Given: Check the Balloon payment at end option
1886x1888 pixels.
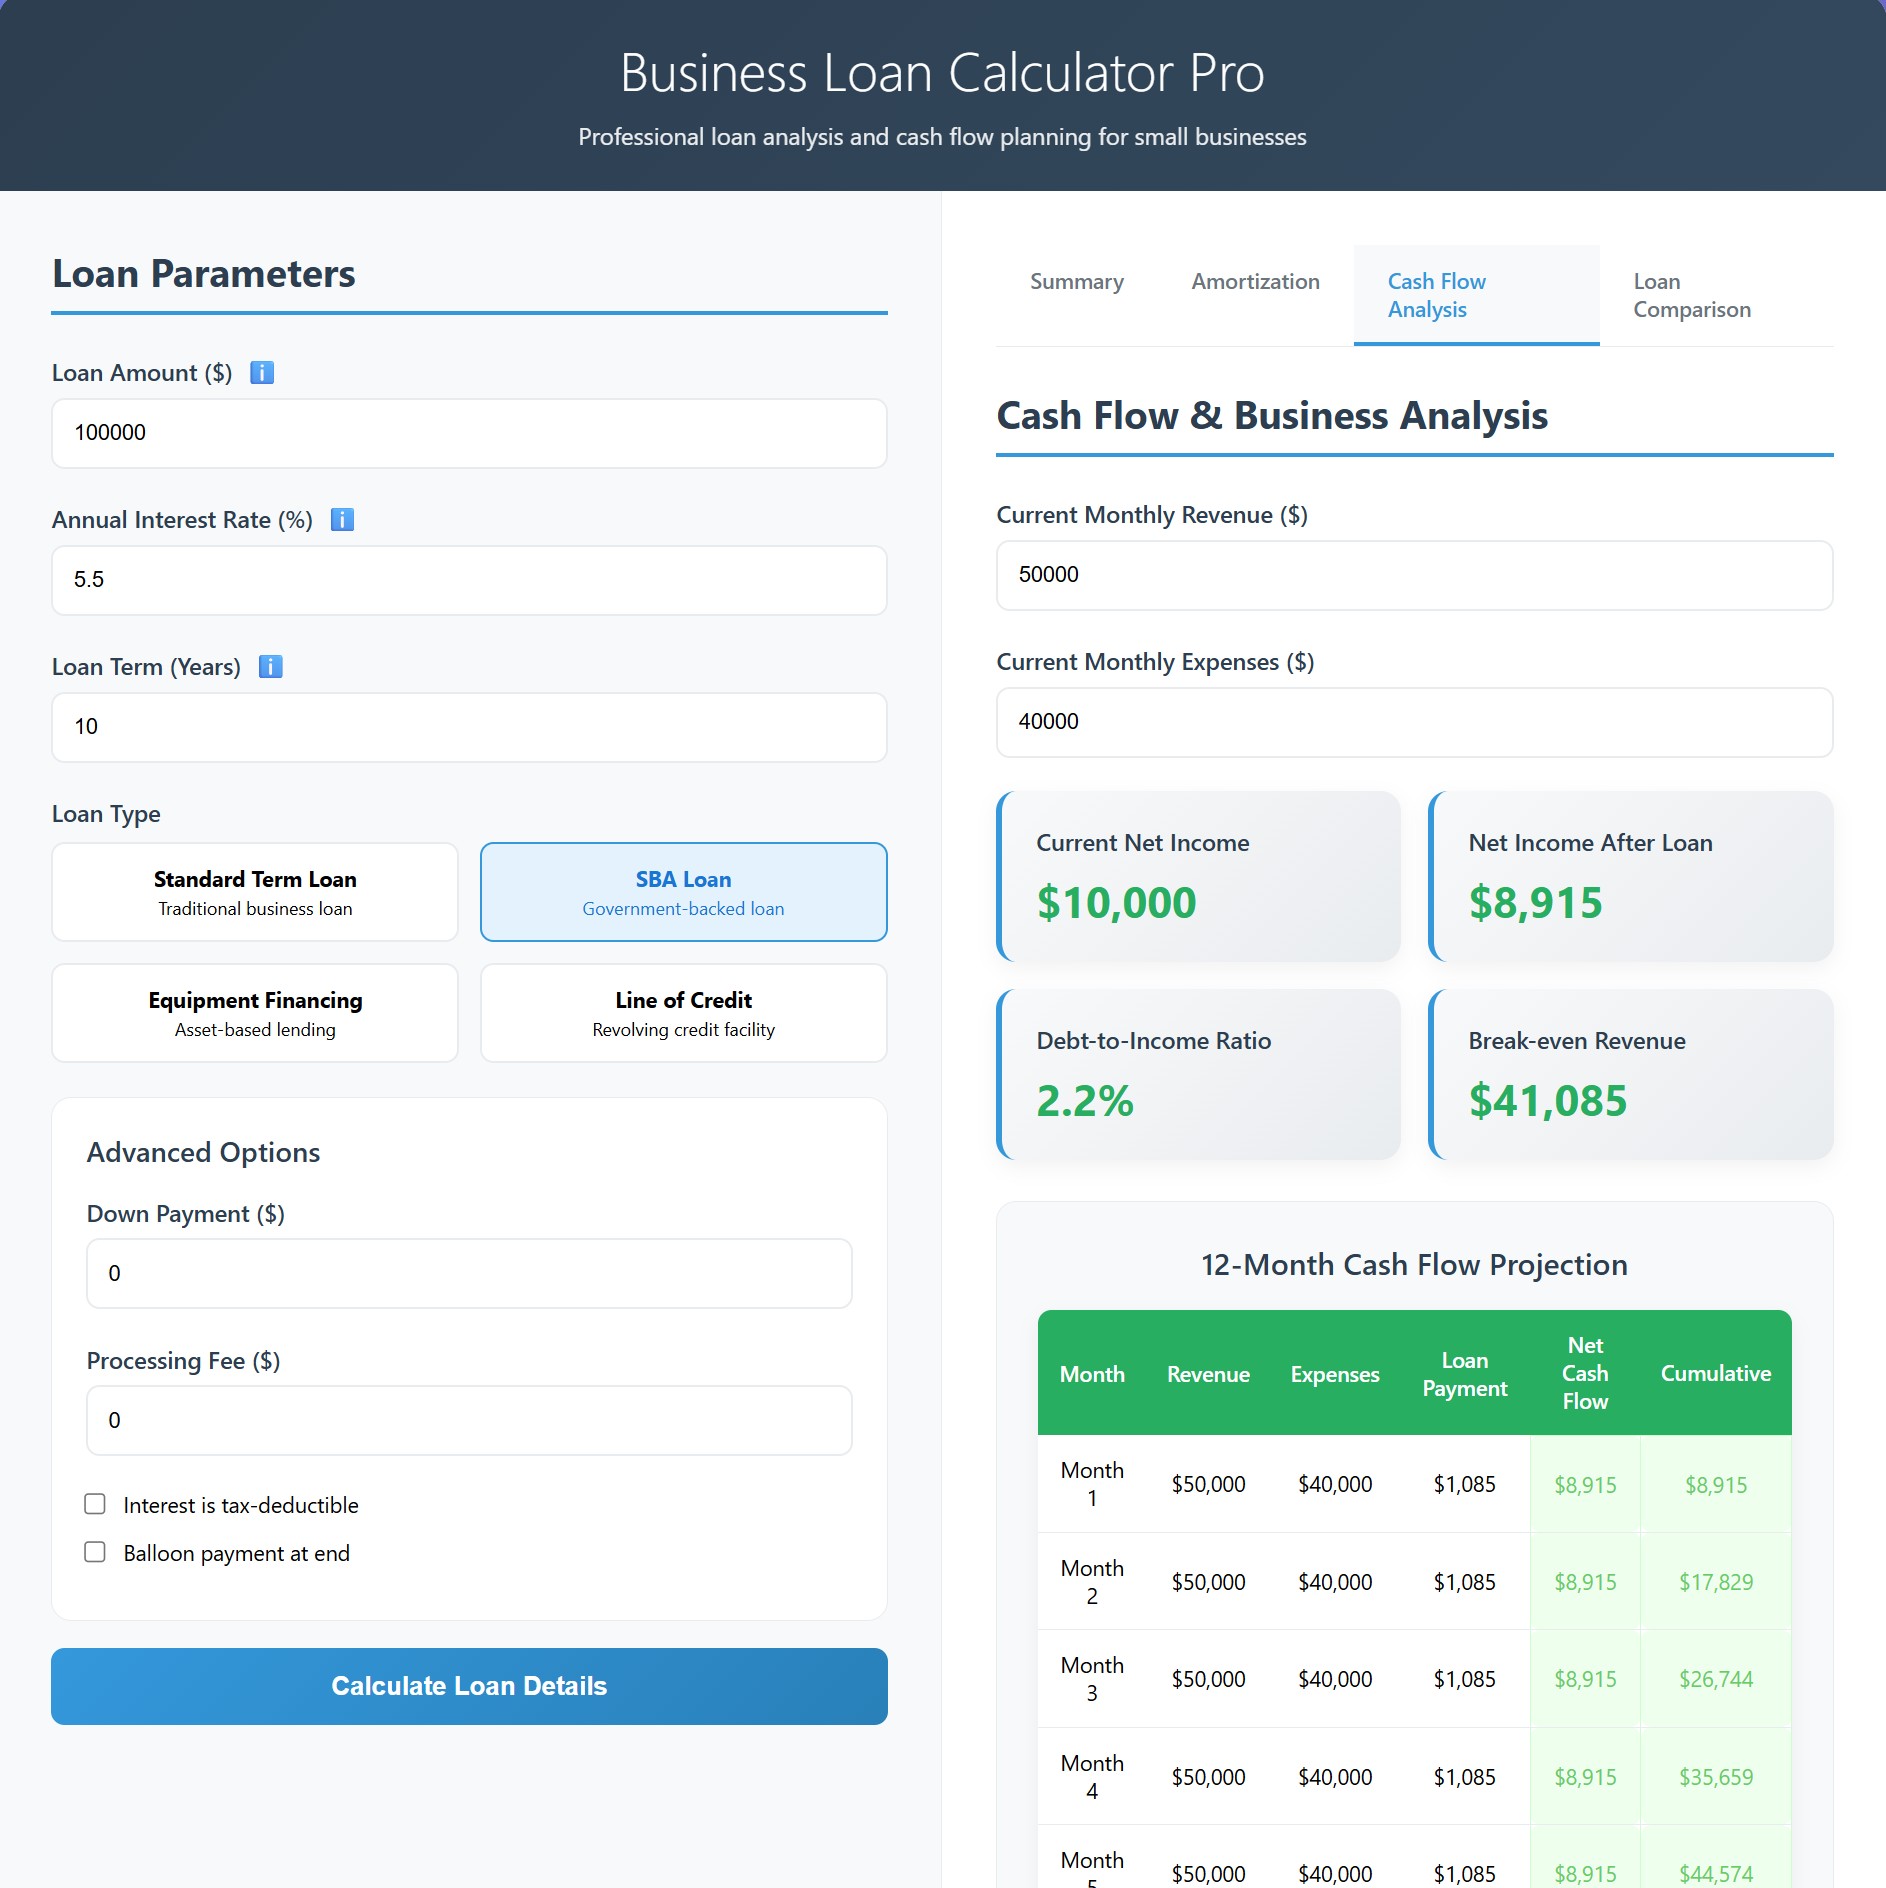Looking at the screenshot, I should coord(96,1551).
